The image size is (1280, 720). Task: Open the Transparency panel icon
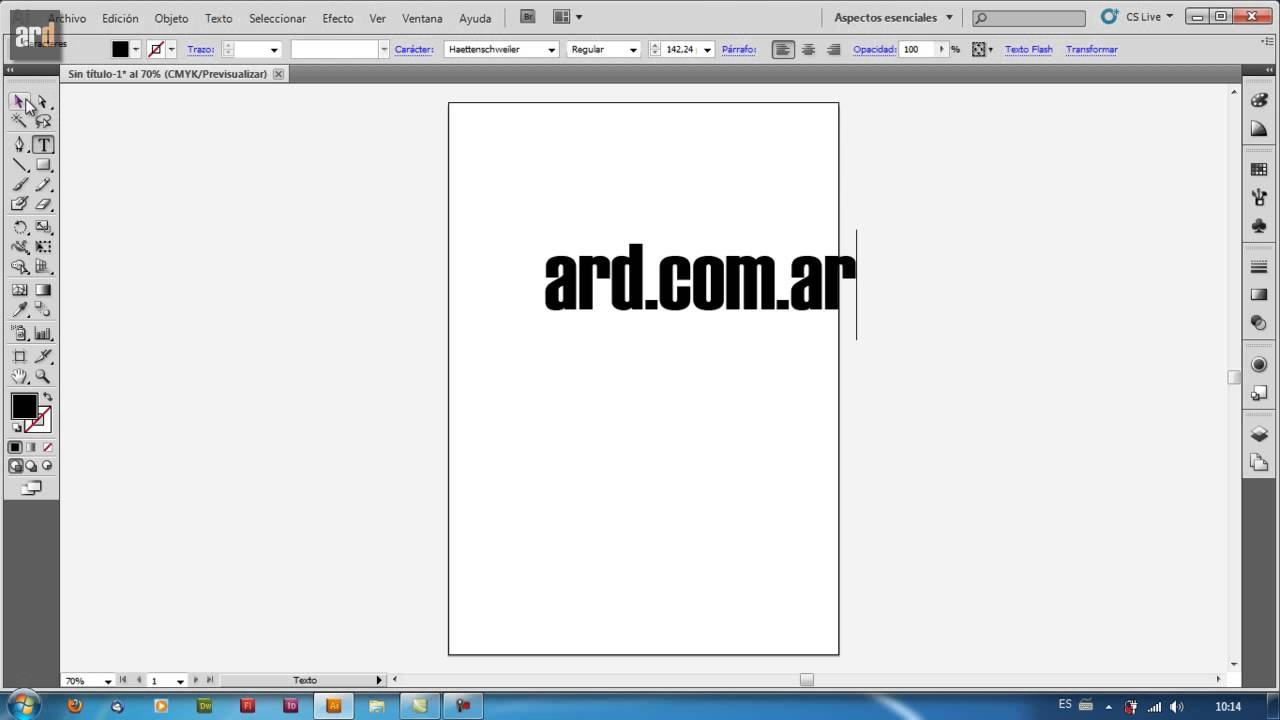(x=1259, y=323)
